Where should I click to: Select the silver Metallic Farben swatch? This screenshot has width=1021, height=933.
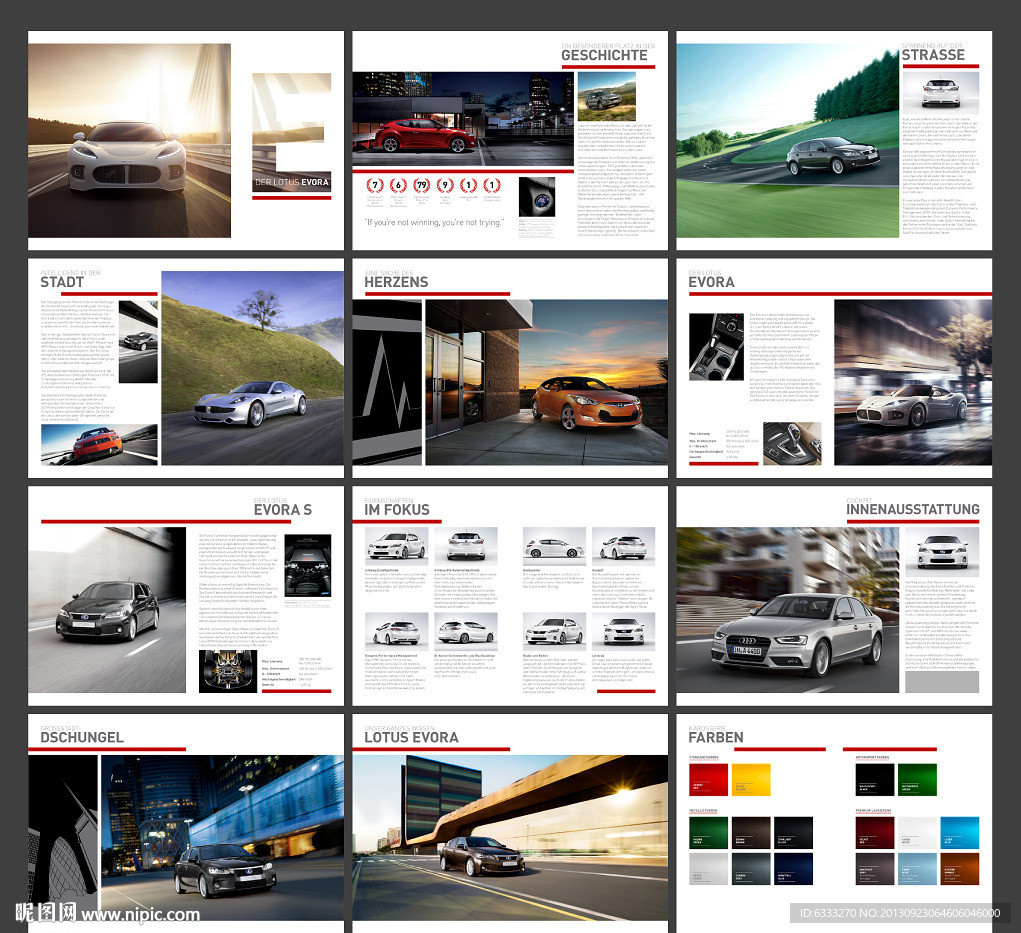click(708, 869)
